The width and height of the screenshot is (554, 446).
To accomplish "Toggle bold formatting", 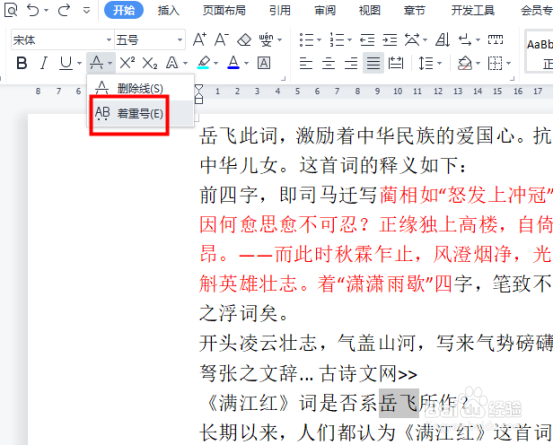I will 22,64.
